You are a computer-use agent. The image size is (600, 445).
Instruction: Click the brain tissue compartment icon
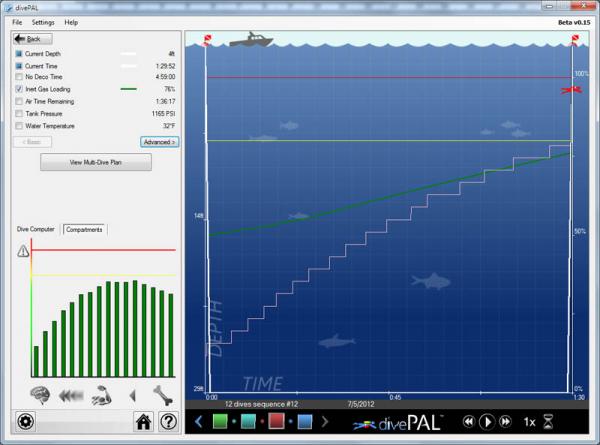tap(41, 393)
